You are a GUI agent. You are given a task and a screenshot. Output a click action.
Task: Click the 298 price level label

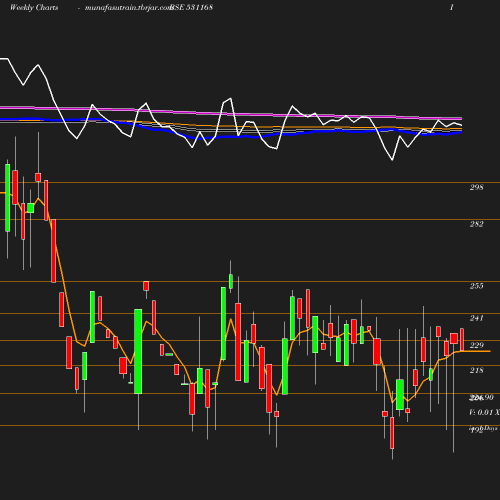(476, 187)
